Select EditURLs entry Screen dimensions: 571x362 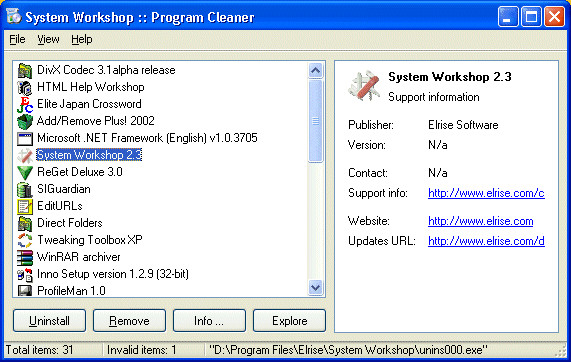(60, 206)
